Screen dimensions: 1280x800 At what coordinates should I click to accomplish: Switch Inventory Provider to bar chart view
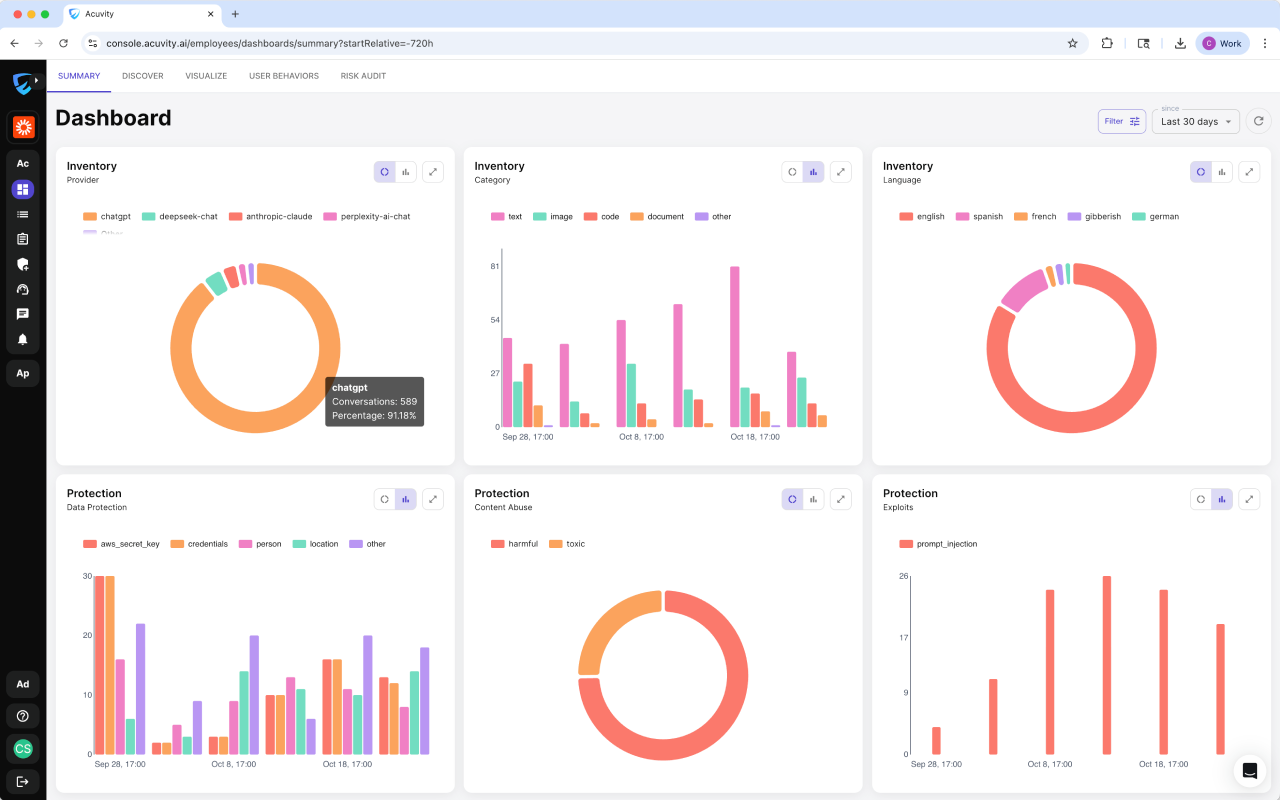(x=406, y=172)
